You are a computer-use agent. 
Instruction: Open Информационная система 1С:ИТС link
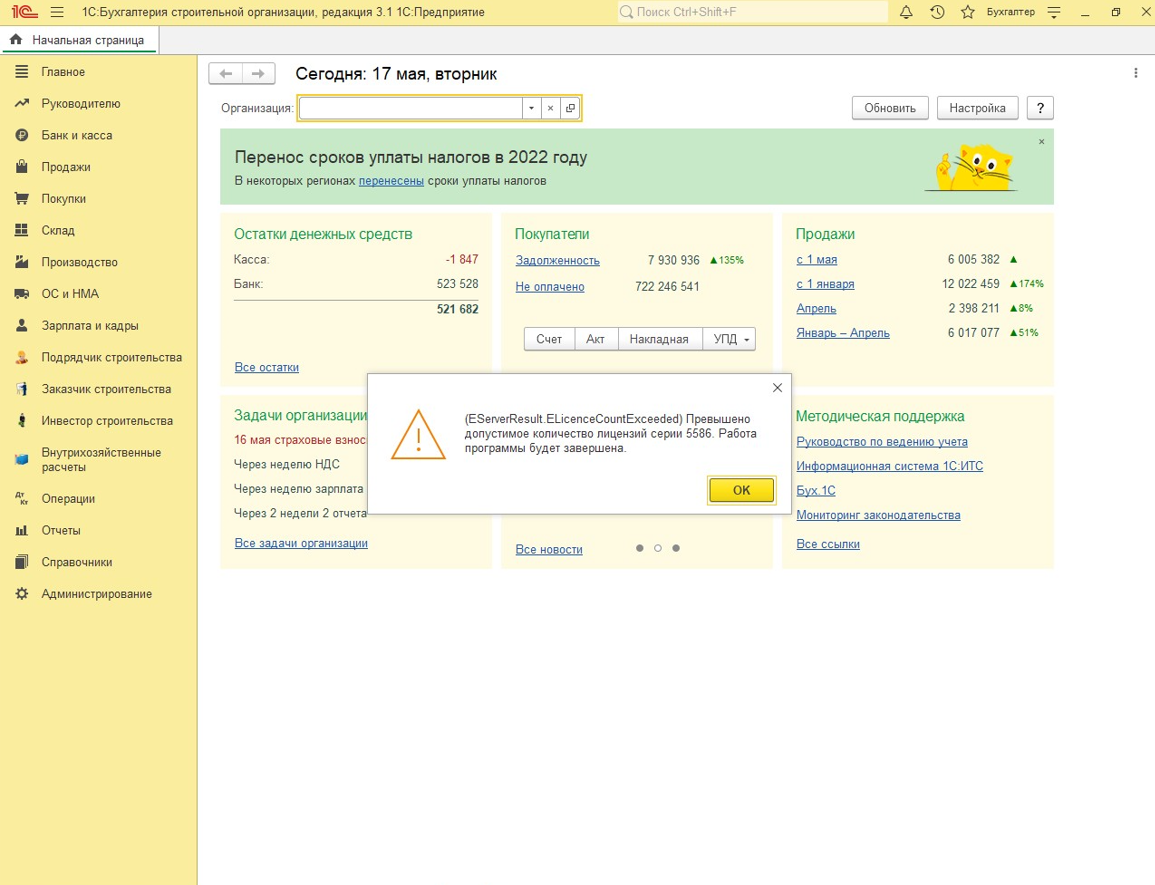(x=890, y=466)
